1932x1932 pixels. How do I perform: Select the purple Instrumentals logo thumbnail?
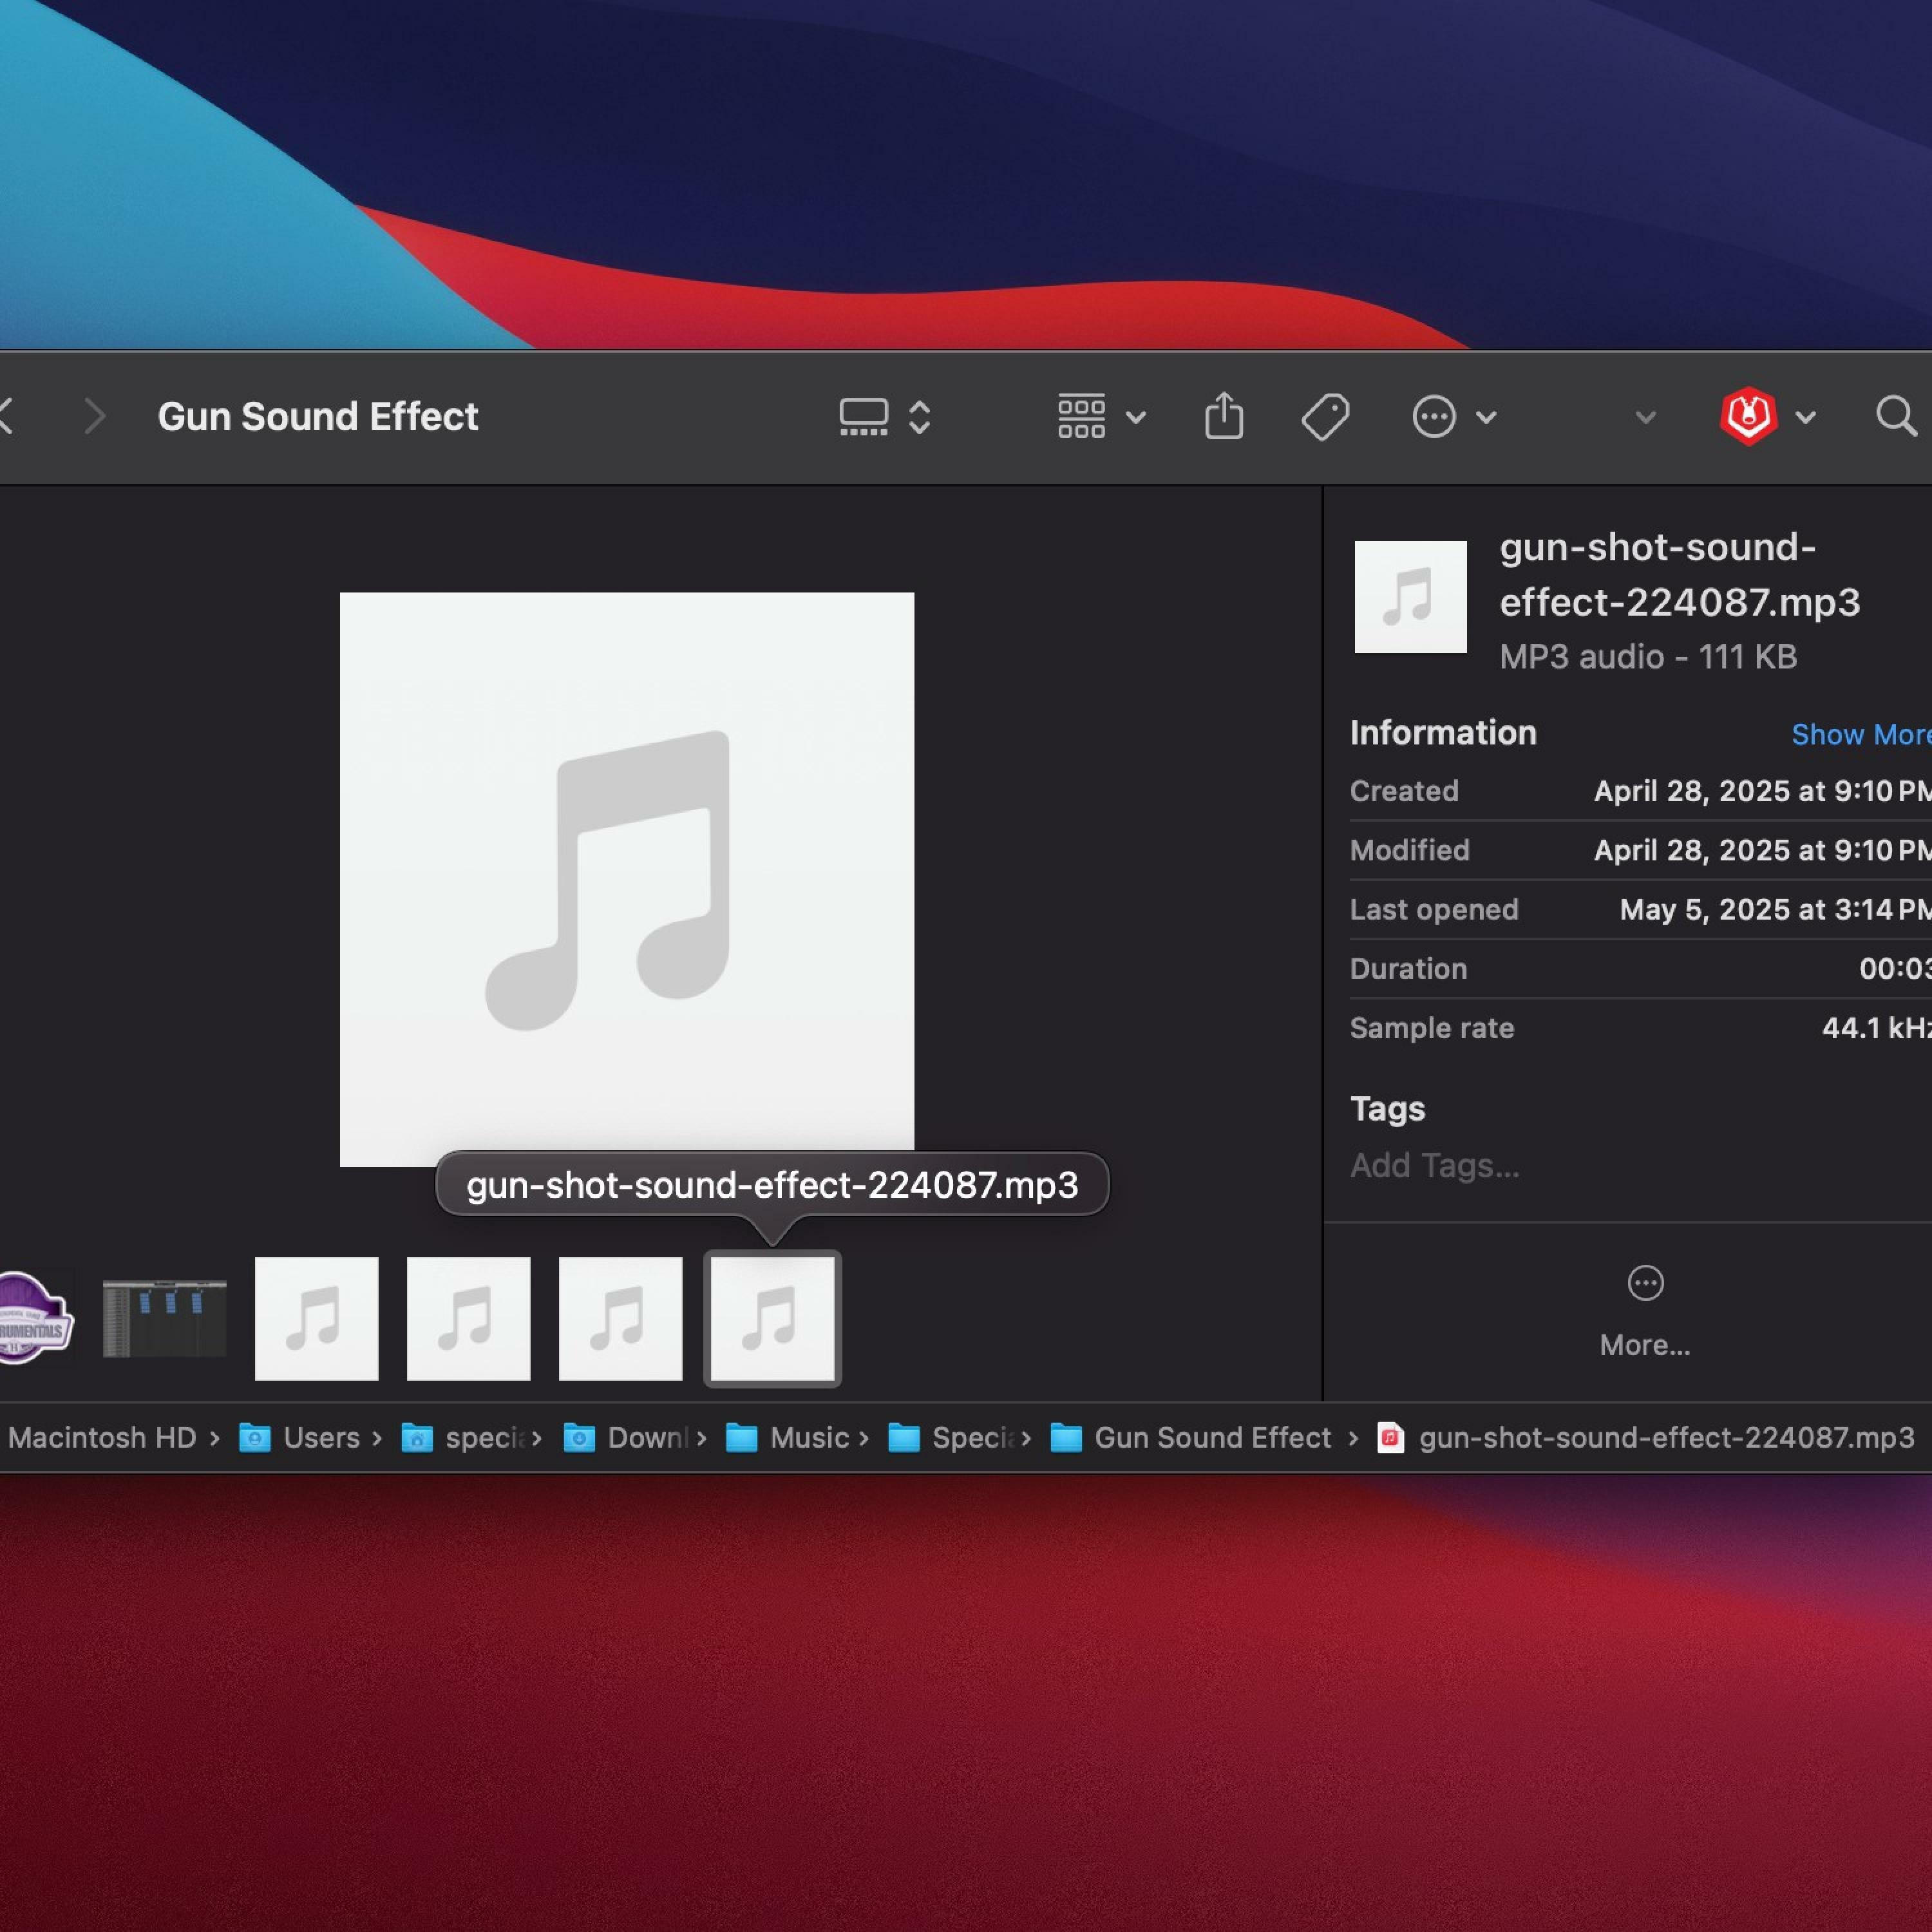(x=35, y=1318)
